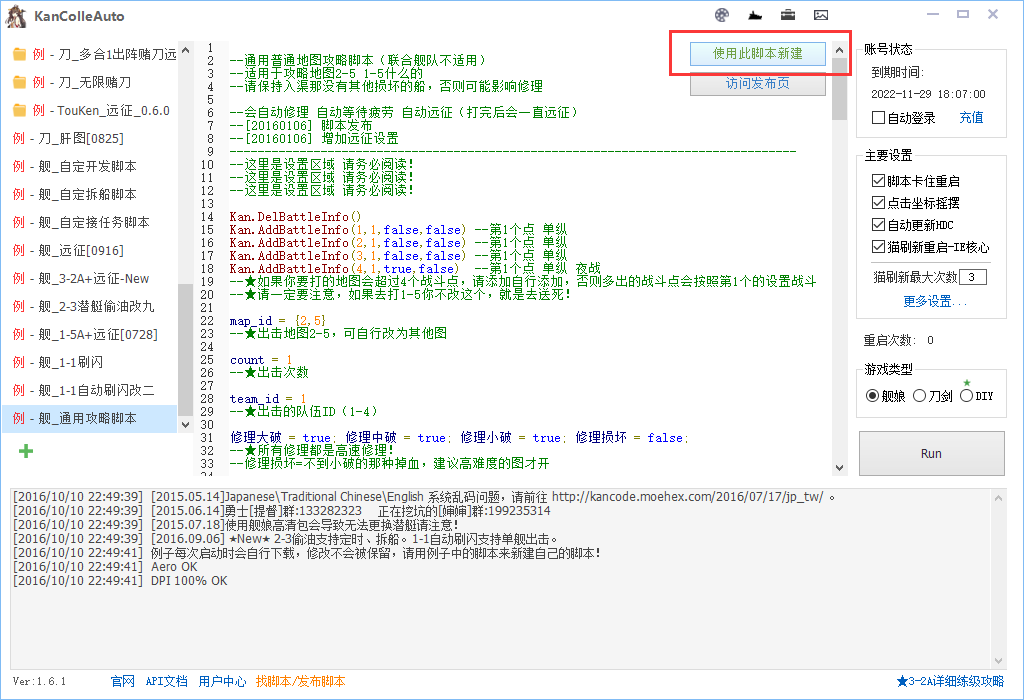
Task: Select 舰_1-1刷闪 script in list
Action: [89, 362]
